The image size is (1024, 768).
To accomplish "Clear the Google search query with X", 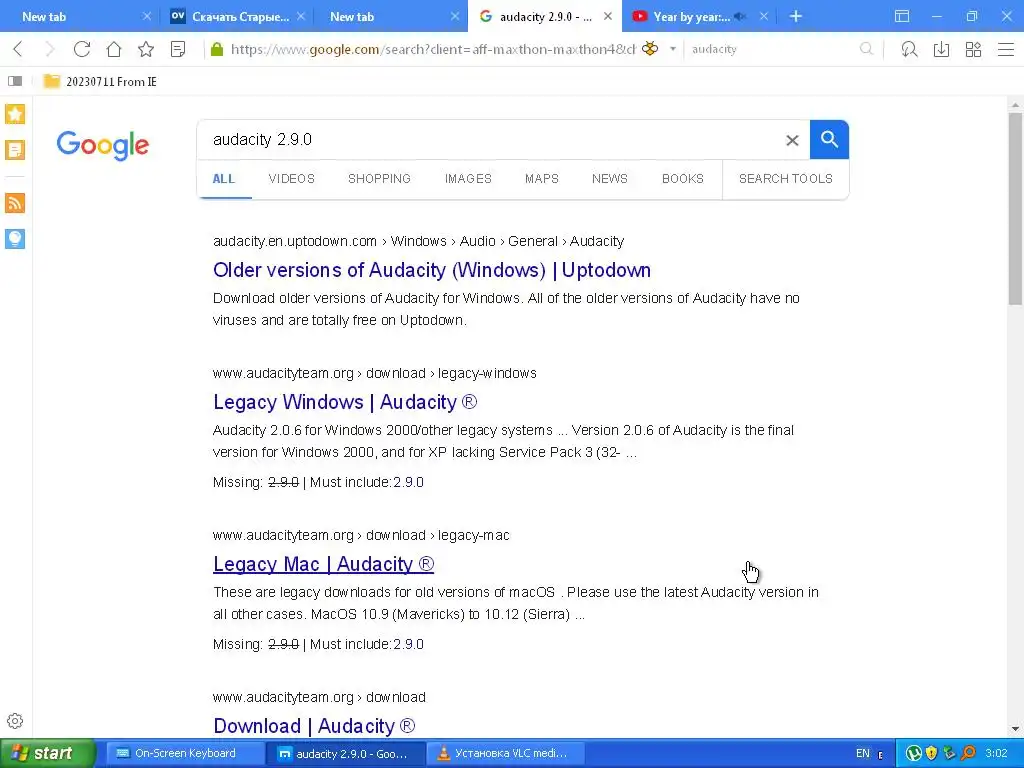I will tap(792, 140).
